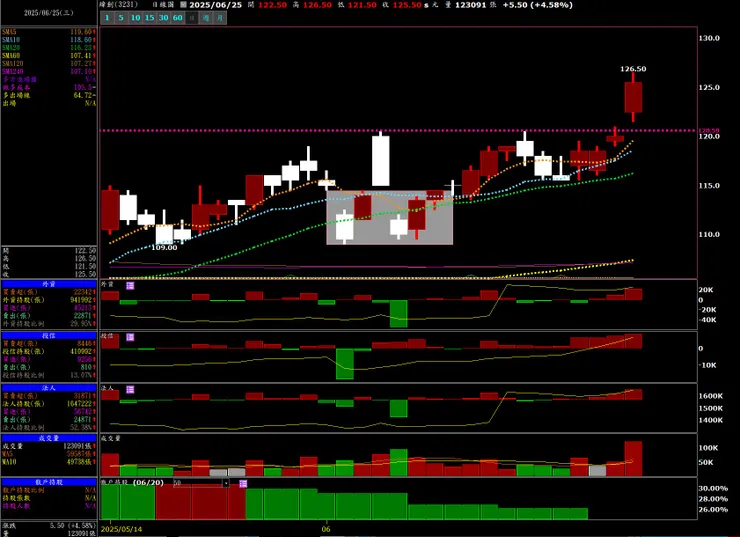740x537 pixels.
Task: Click the 投信持股(張) 410992 row
Action: (x=49, y=352)
